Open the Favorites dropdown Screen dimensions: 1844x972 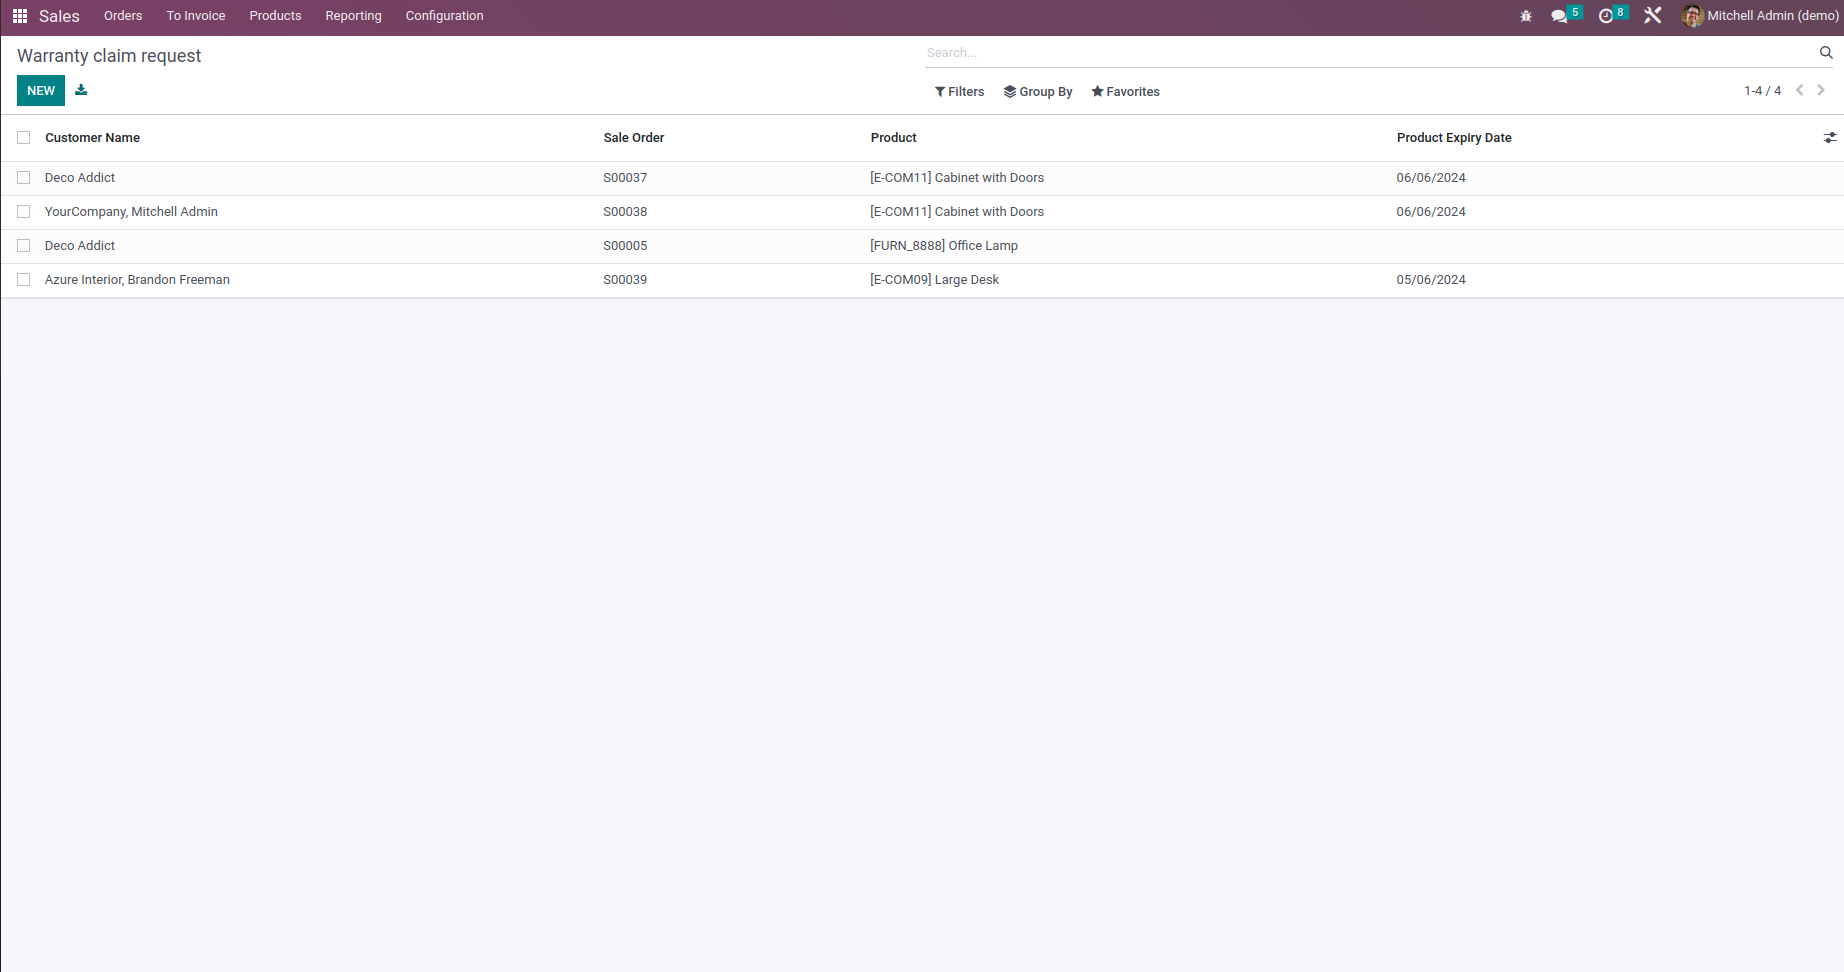tap(1125, 91)
